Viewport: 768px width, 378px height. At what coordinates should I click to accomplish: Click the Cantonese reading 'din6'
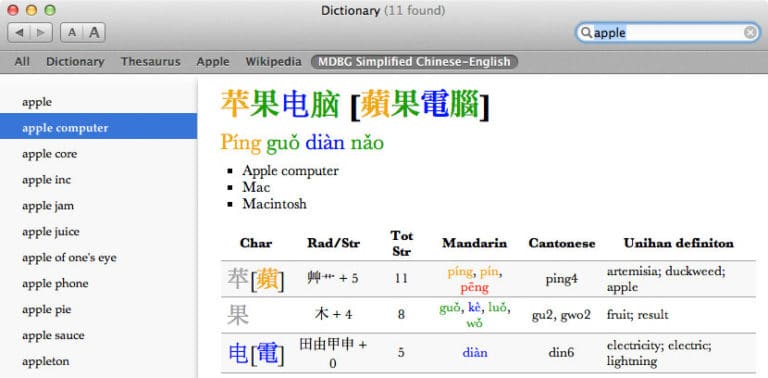coord(561,353)
